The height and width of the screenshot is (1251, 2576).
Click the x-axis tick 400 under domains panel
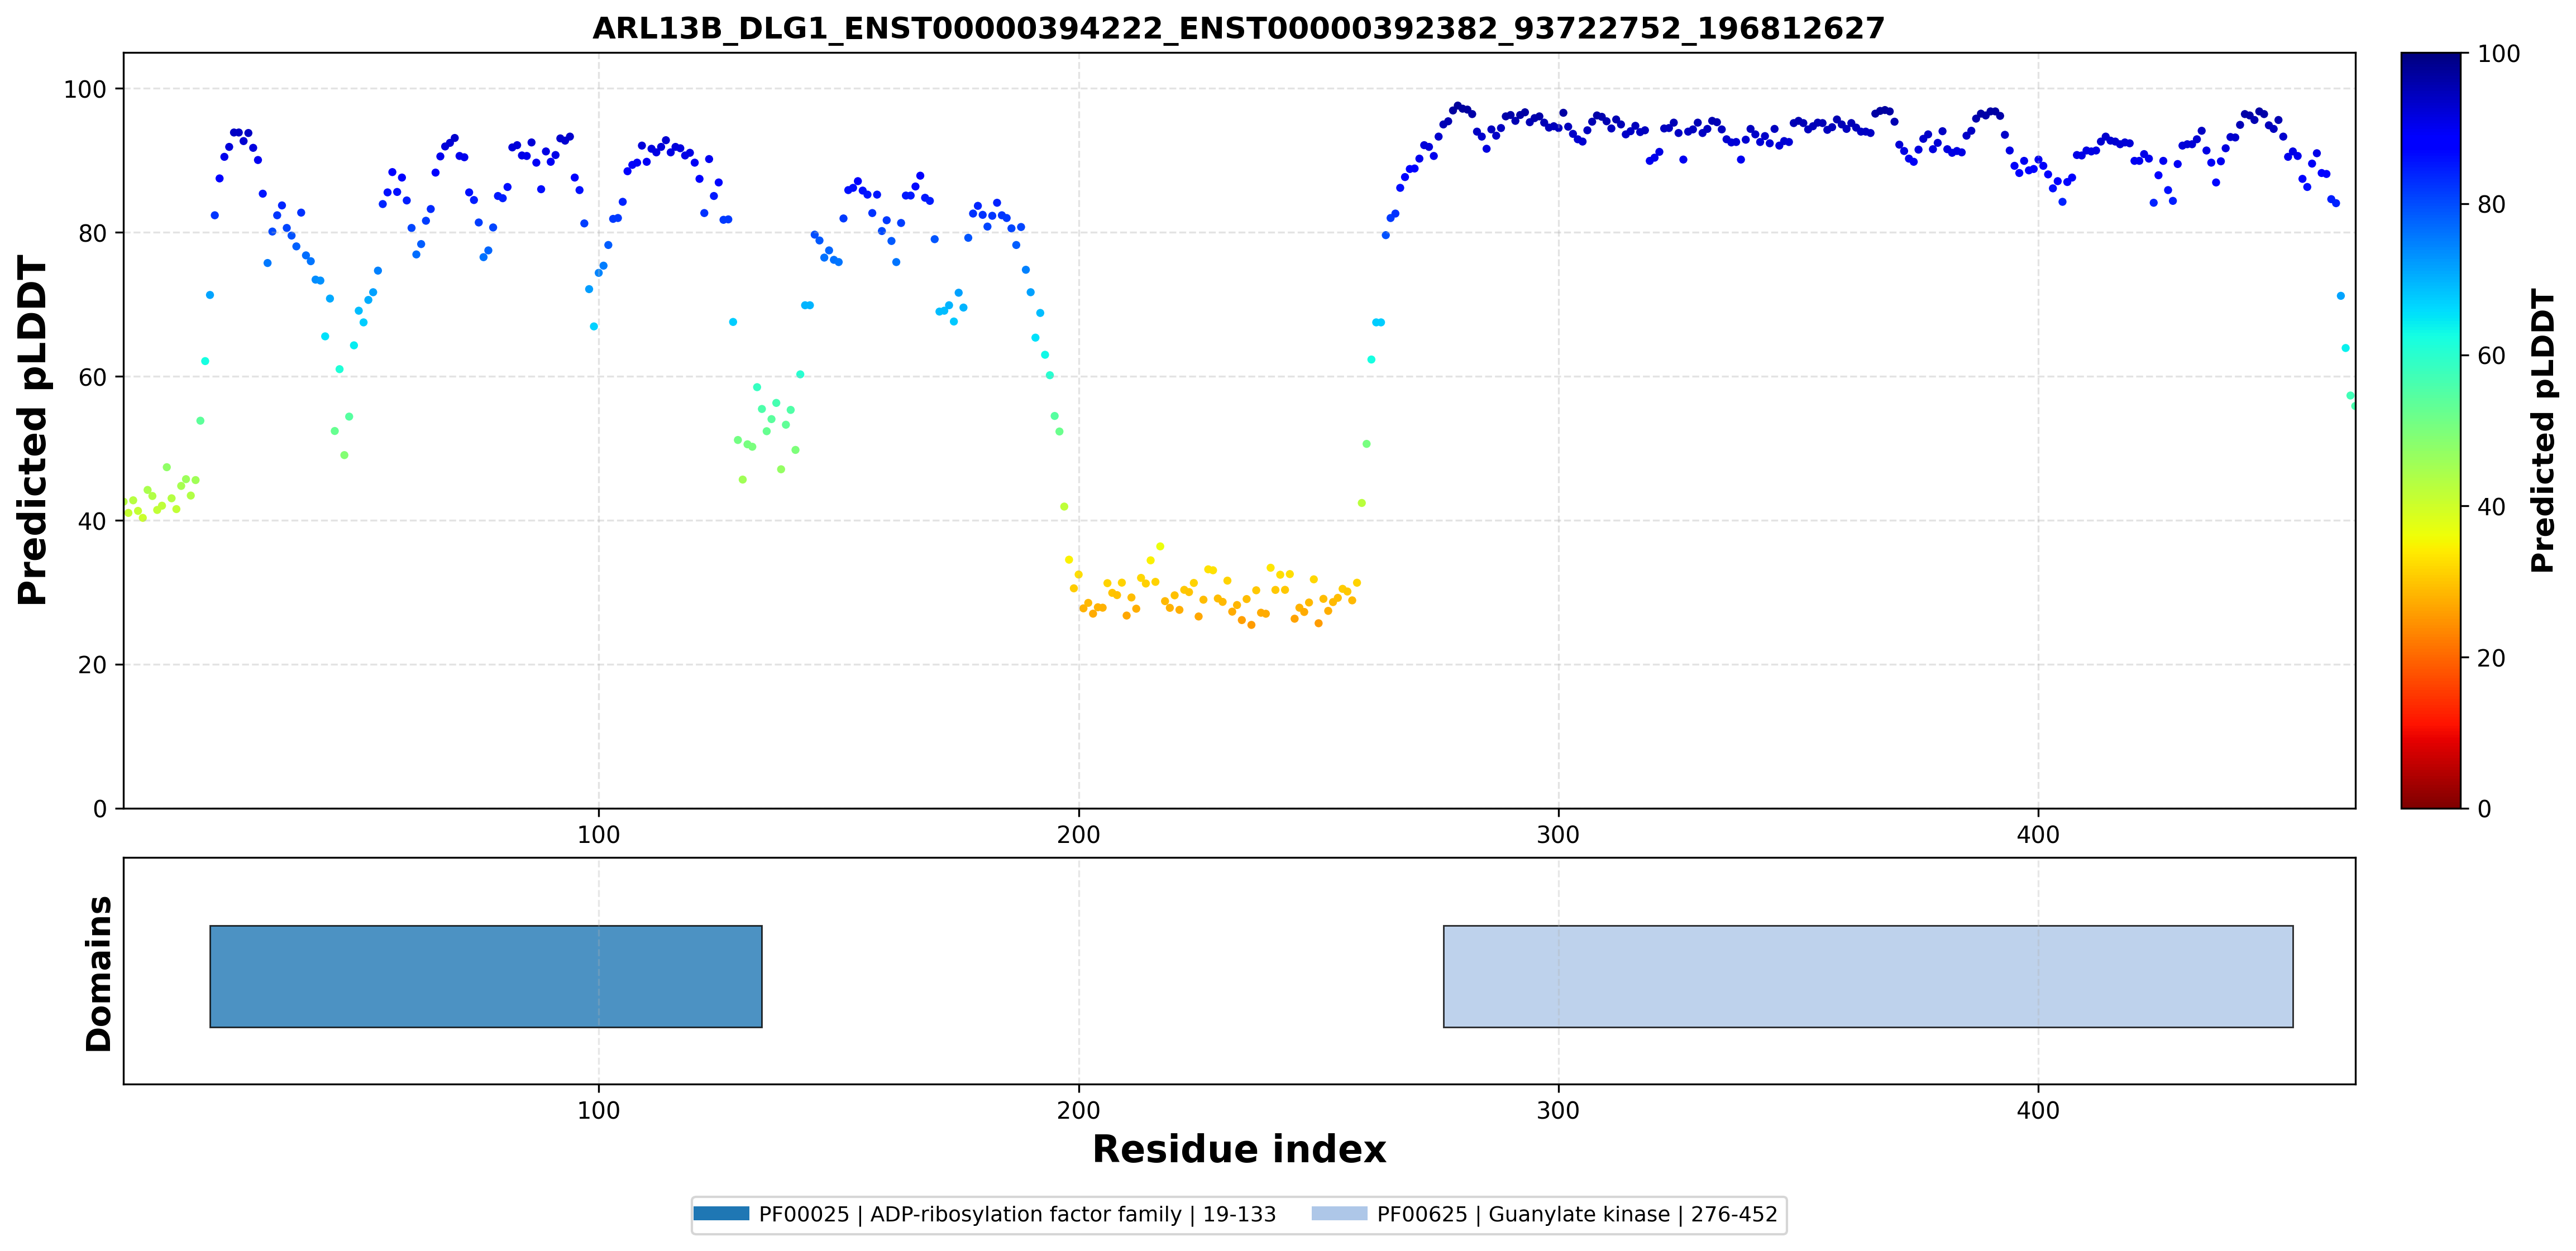(2038, 1110)
